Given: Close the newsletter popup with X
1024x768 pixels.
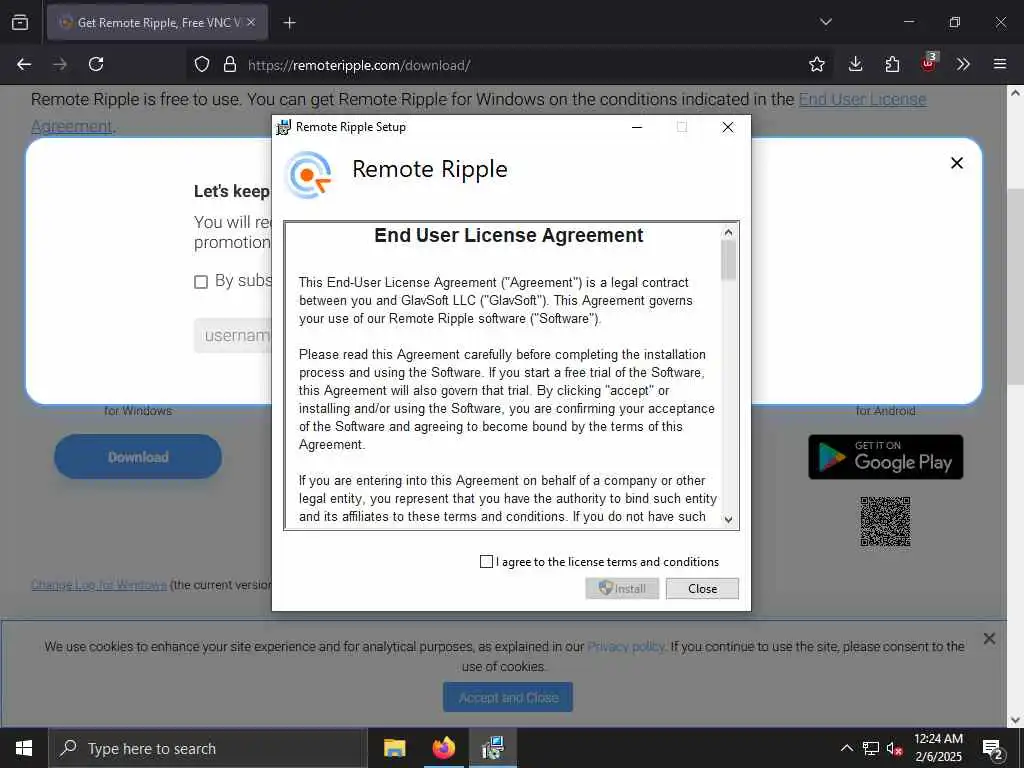Looking at the screenshot, I should [957, 163].
